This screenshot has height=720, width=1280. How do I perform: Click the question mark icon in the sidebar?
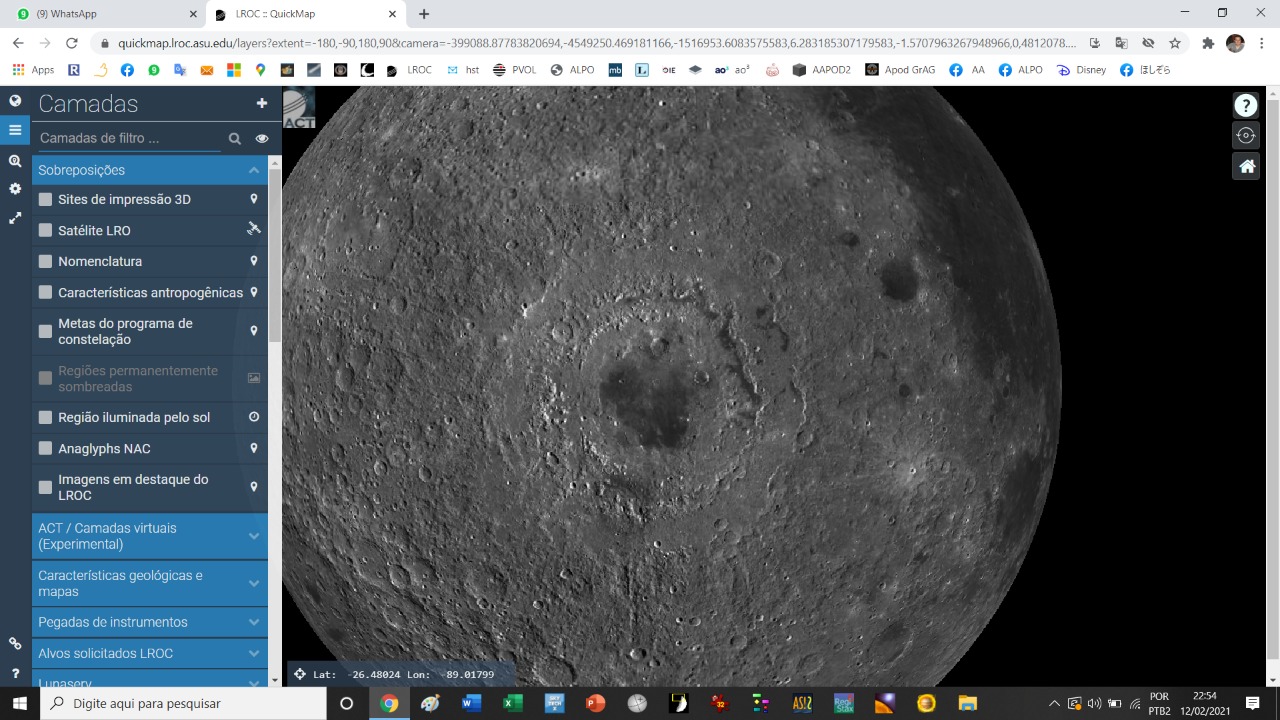15,673
